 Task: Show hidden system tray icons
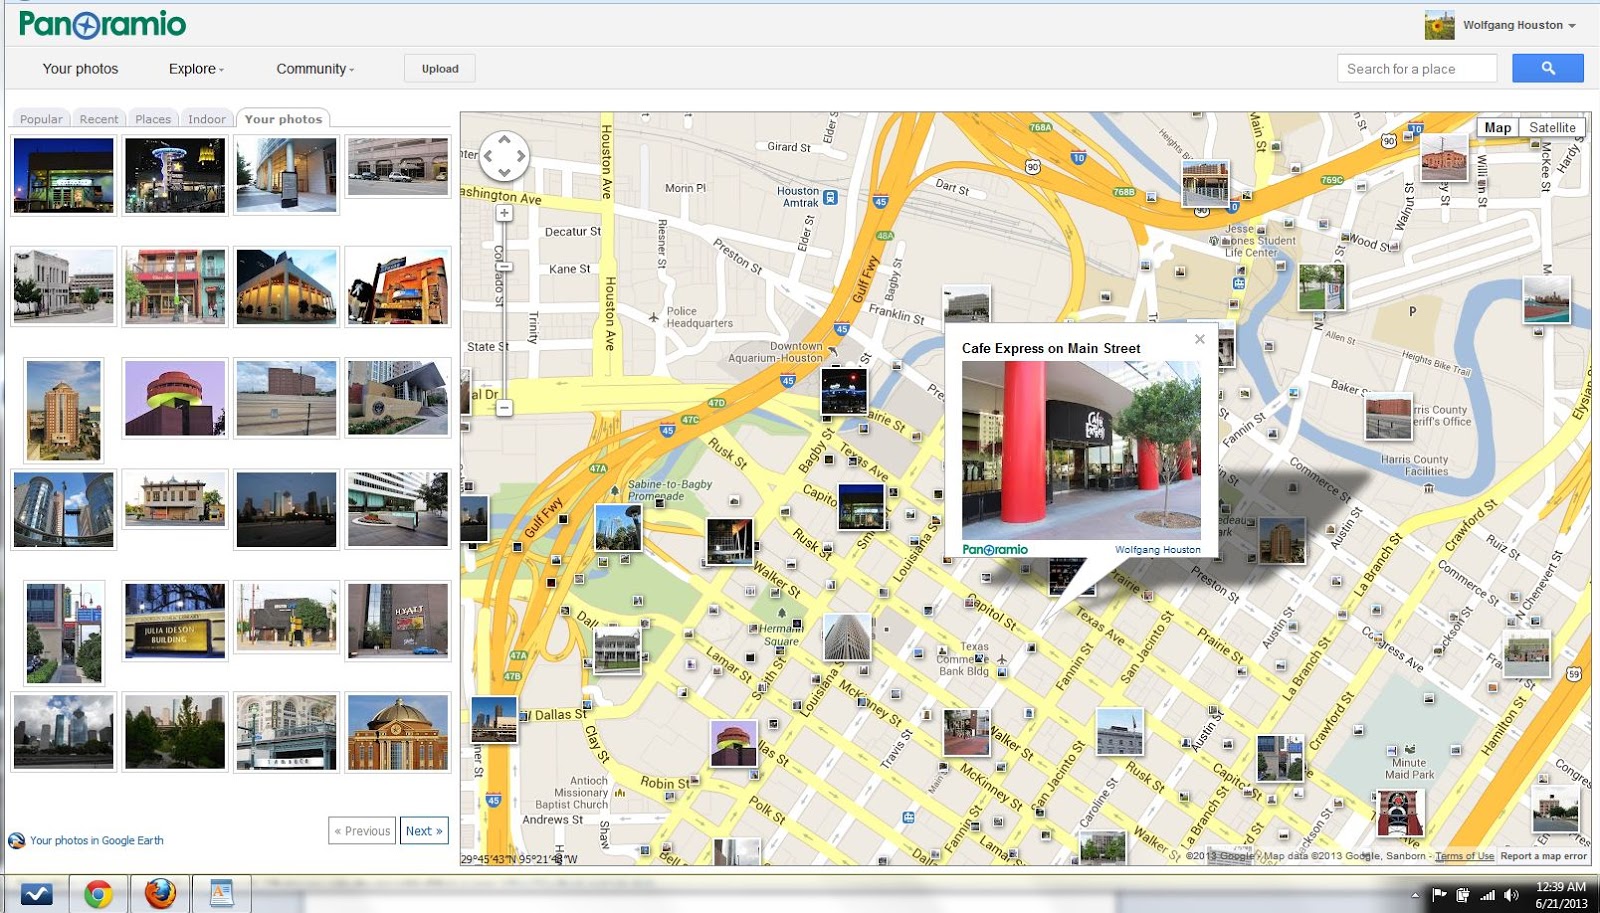click(1414, 895)
